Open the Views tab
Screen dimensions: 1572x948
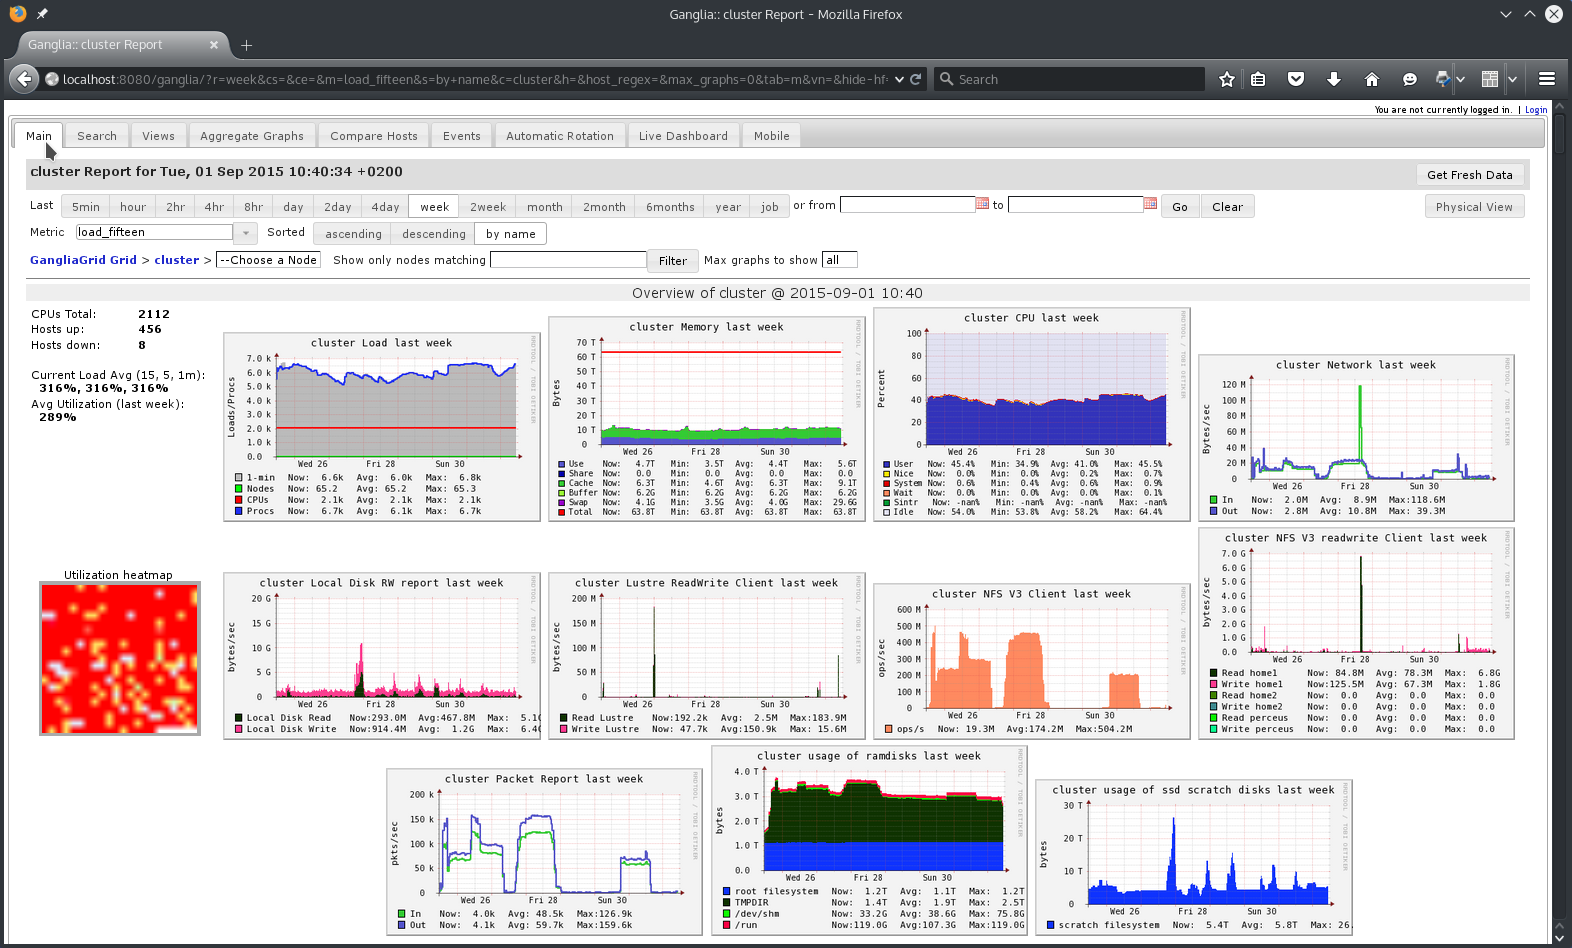158,136
